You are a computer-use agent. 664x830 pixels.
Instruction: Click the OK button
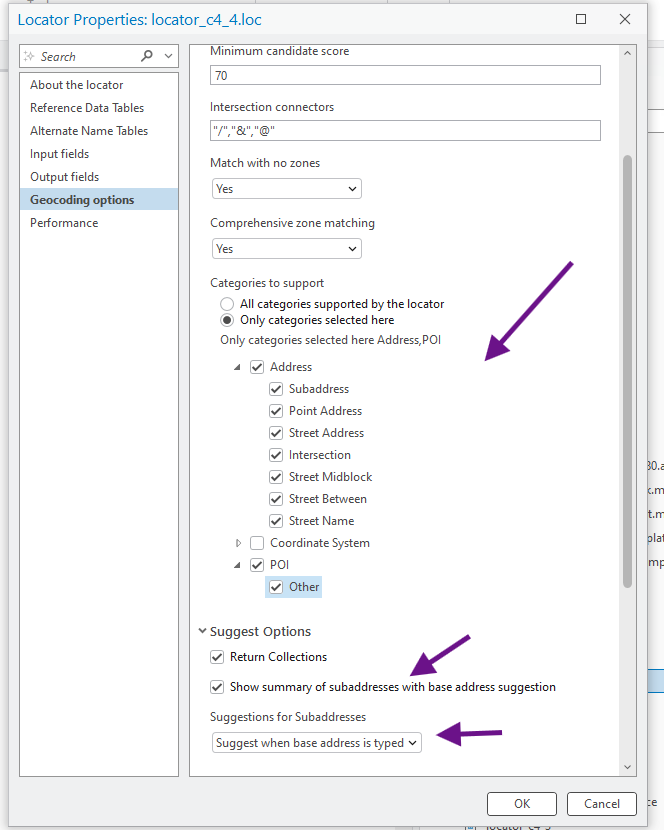pyautogui.click(x=522, y=803)
